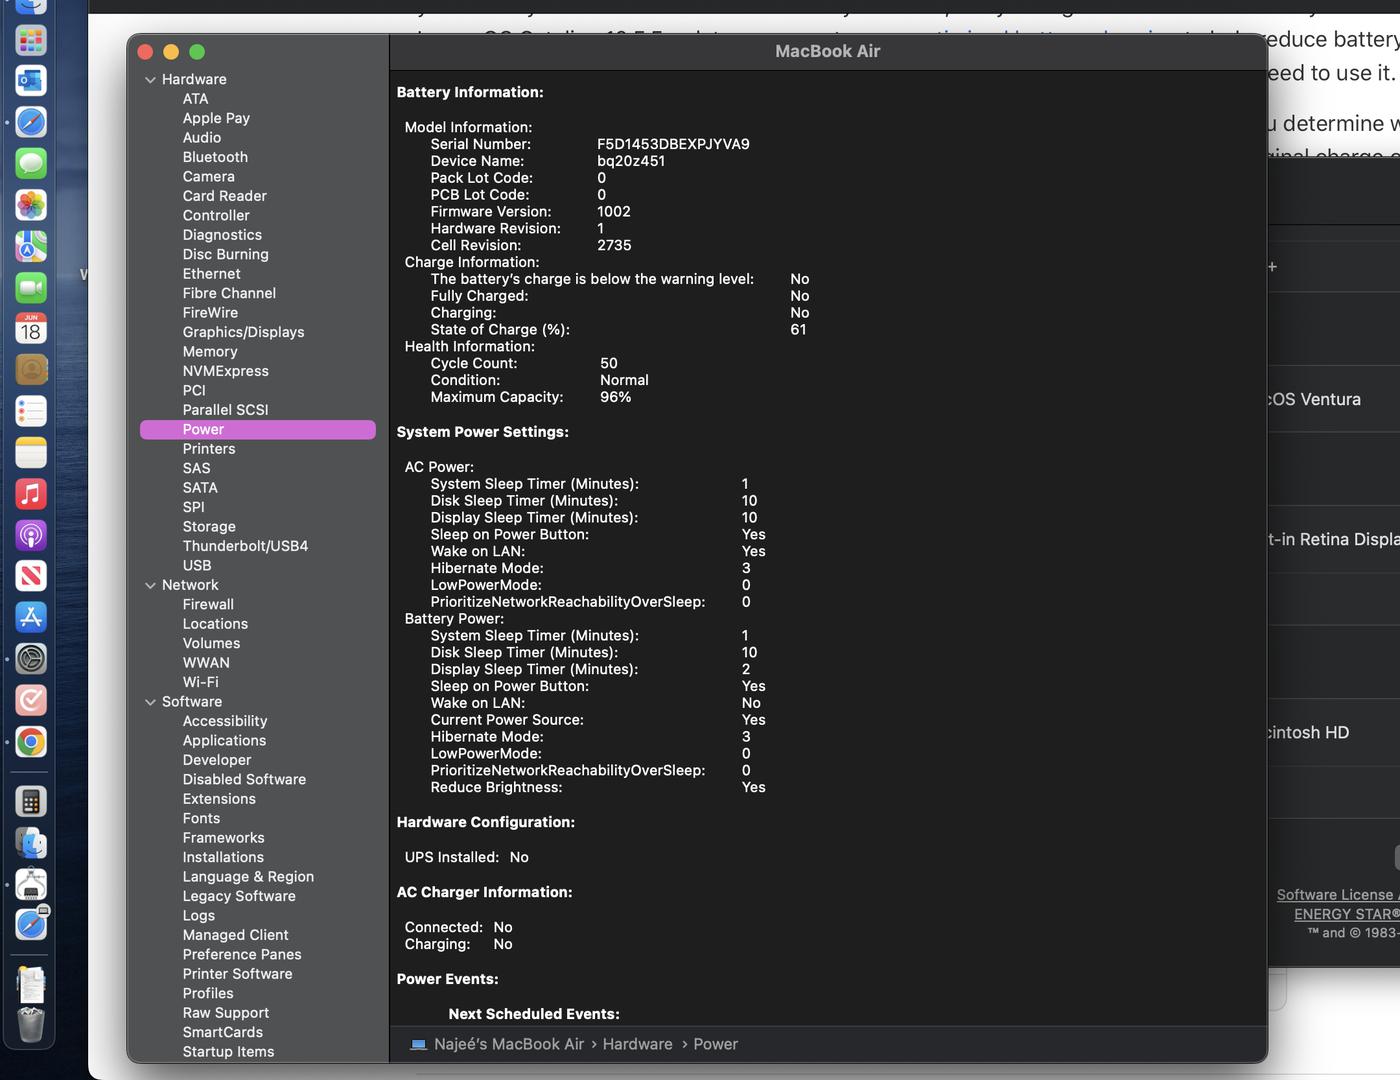The width and height of the screenshot is (1400, 1080).
Task: Open ENERGY STAR link in About window
Action: (1346, 914)
